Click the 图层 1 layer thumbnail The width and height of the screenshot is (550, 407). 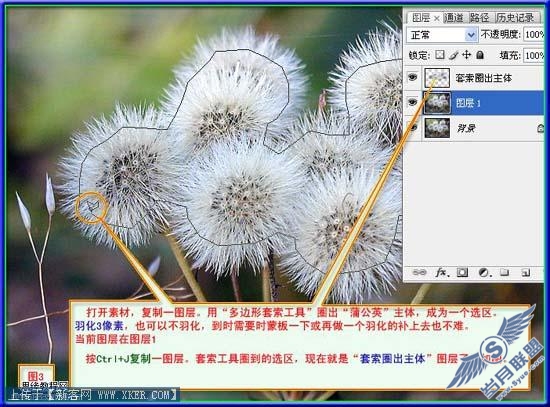pyautogui.click(x=437, y=103)
